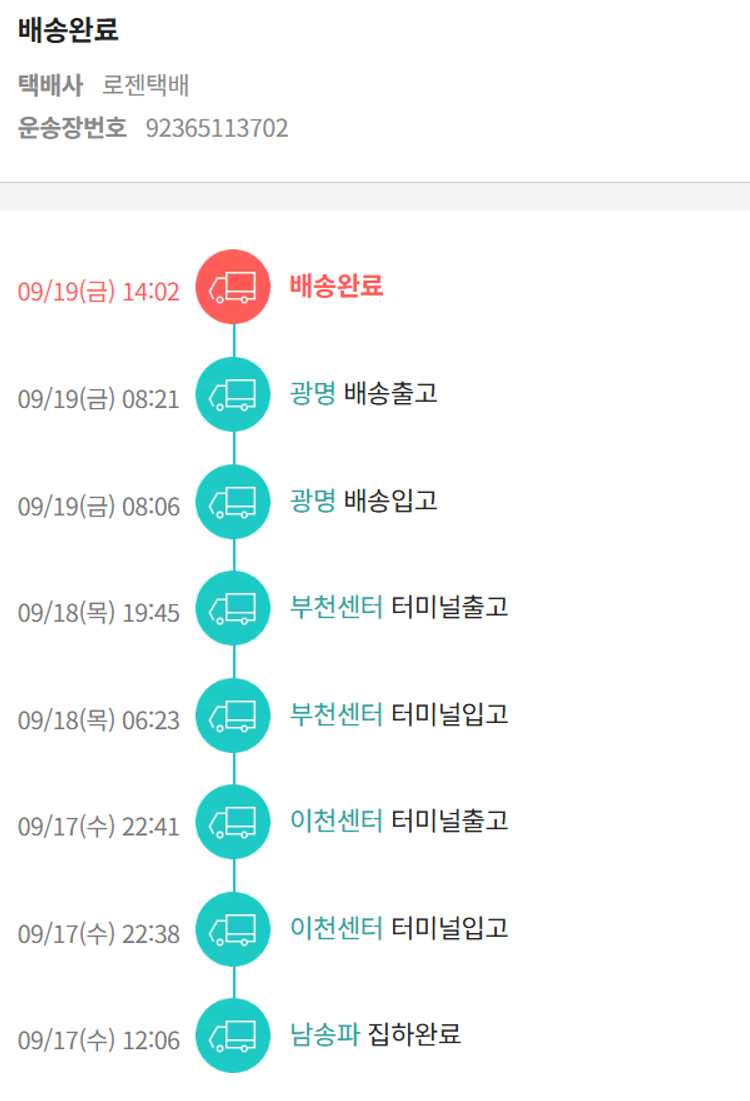Click truck icon for 광명 배송출고
The image size is (750, 1101).
coord(233,394)
